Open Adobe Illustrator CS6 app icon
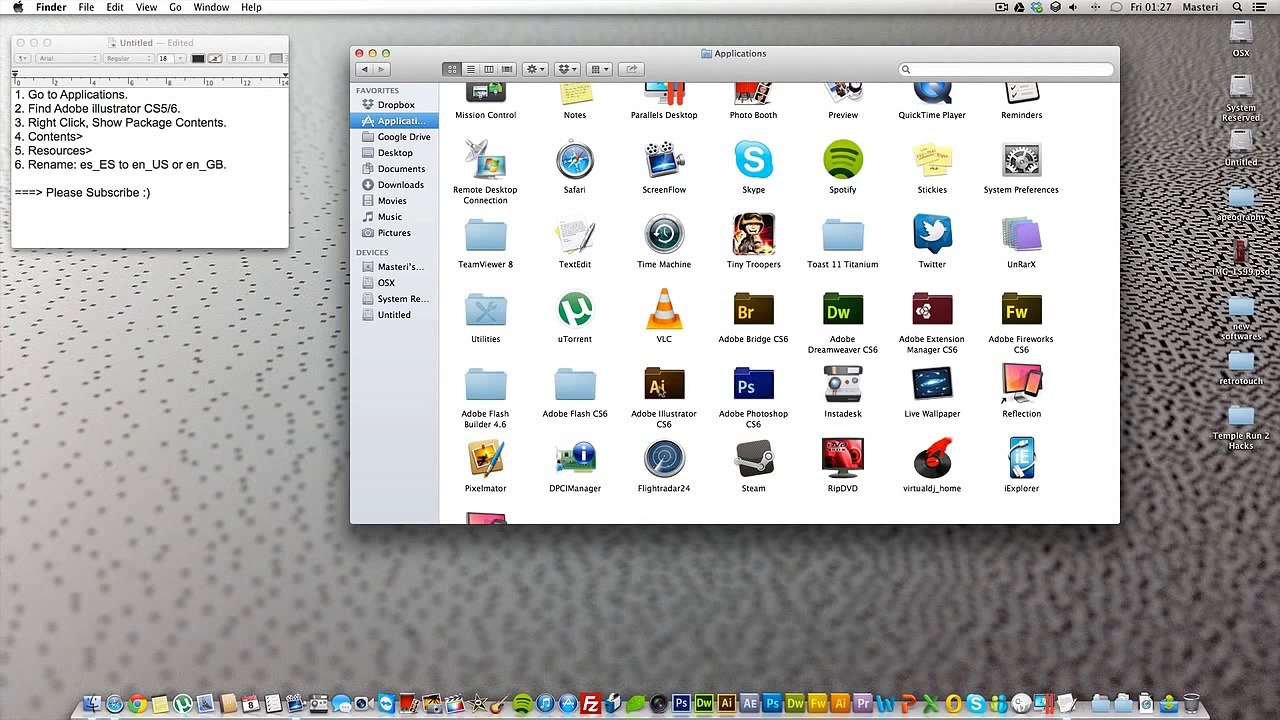Screen dimensions: 1280x720 (664, 385)
